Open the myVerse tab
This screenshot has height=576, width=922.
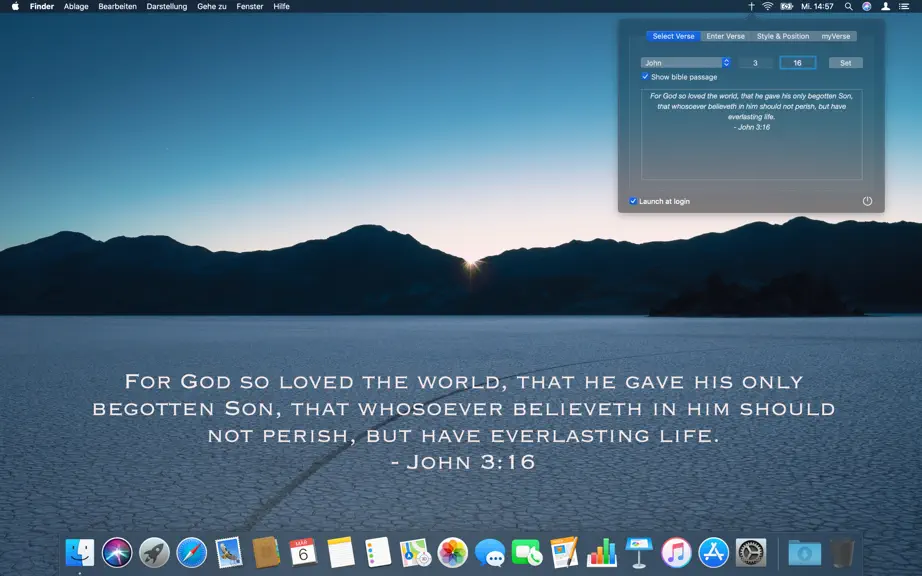click(x=836, y=36)
